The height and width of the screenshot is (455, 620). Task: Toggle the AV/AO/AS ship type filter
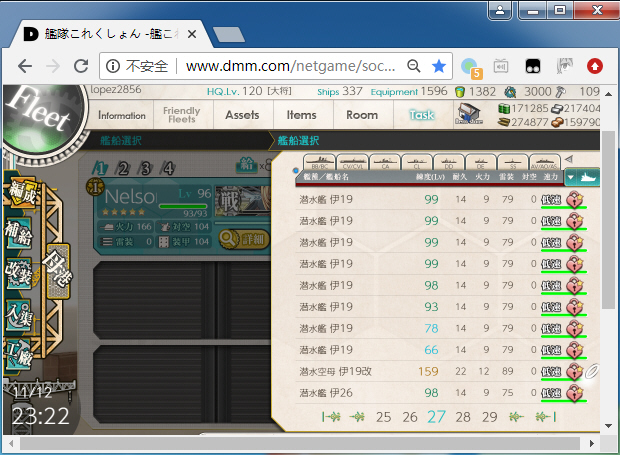pyautogui.click(x=544, y=162)
